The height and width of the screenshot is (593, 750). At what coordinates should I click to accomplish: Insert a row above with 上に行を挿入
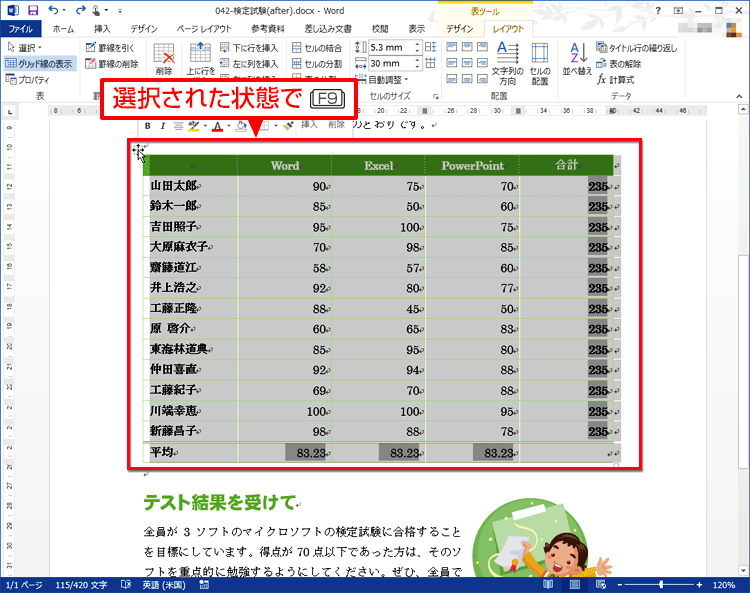[200, 59]
